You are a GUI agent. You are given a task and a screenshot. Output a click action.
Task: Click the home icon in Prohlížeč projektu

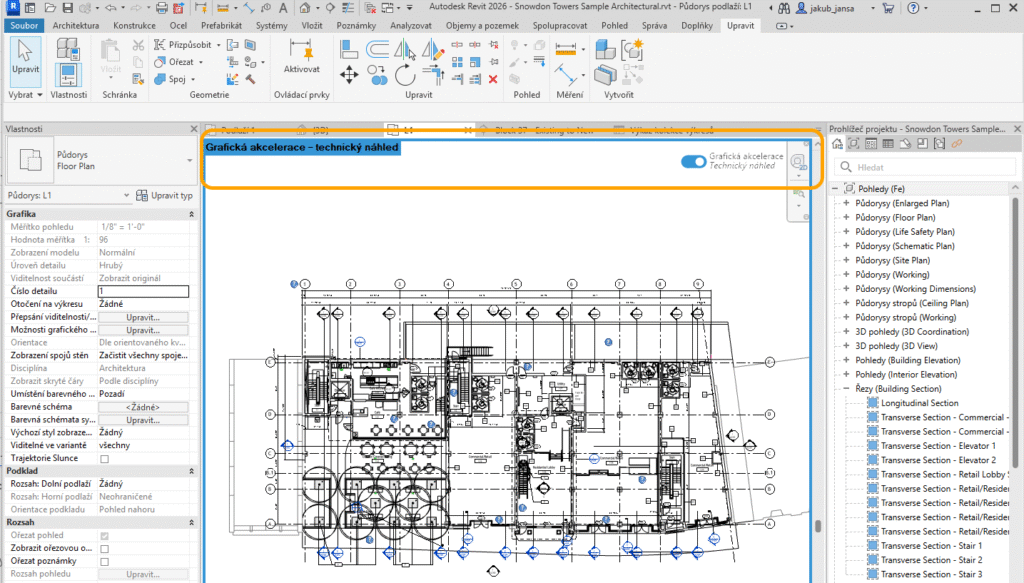point(838,143)
